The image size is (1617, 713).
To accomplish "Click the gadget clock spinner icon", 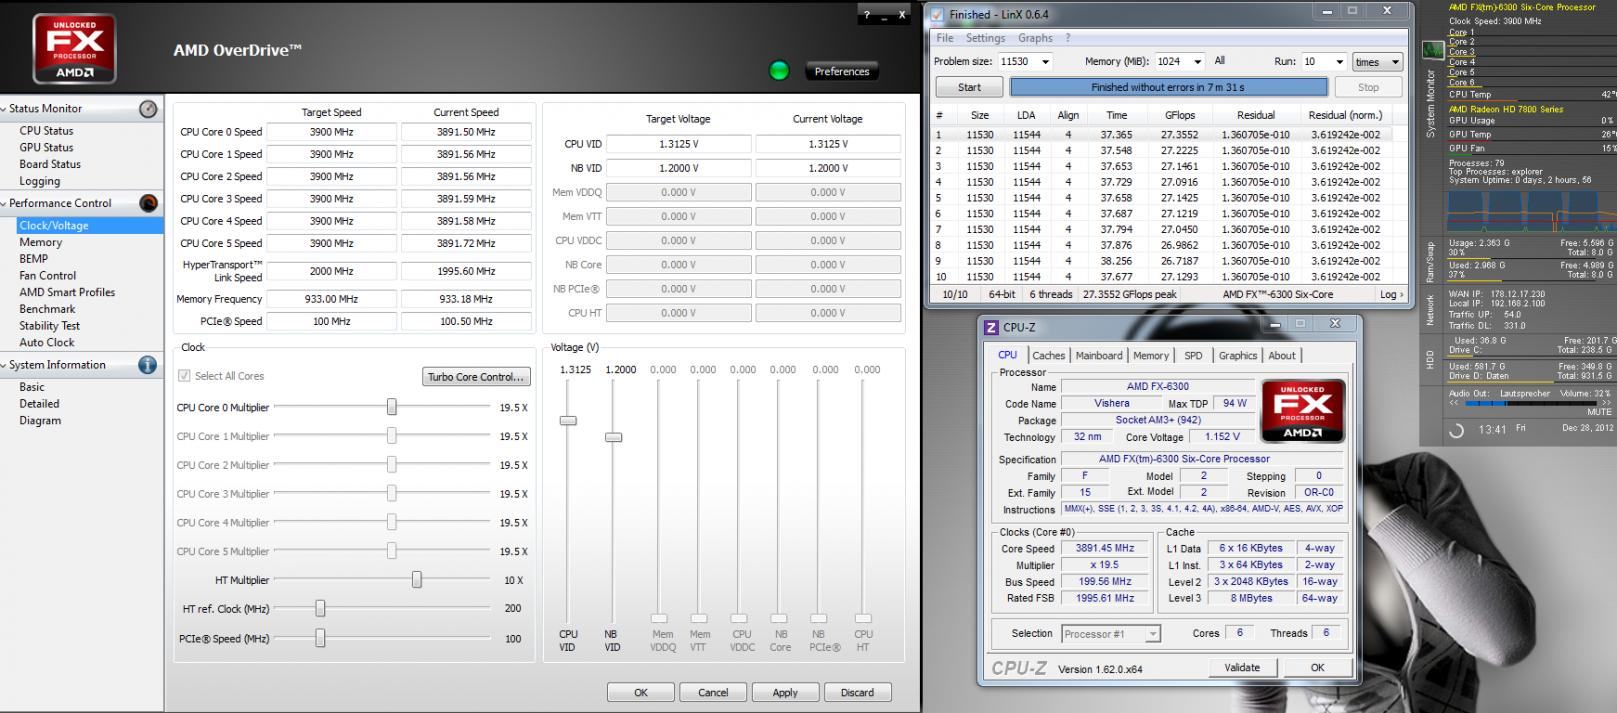I will tap(1457, 430).
